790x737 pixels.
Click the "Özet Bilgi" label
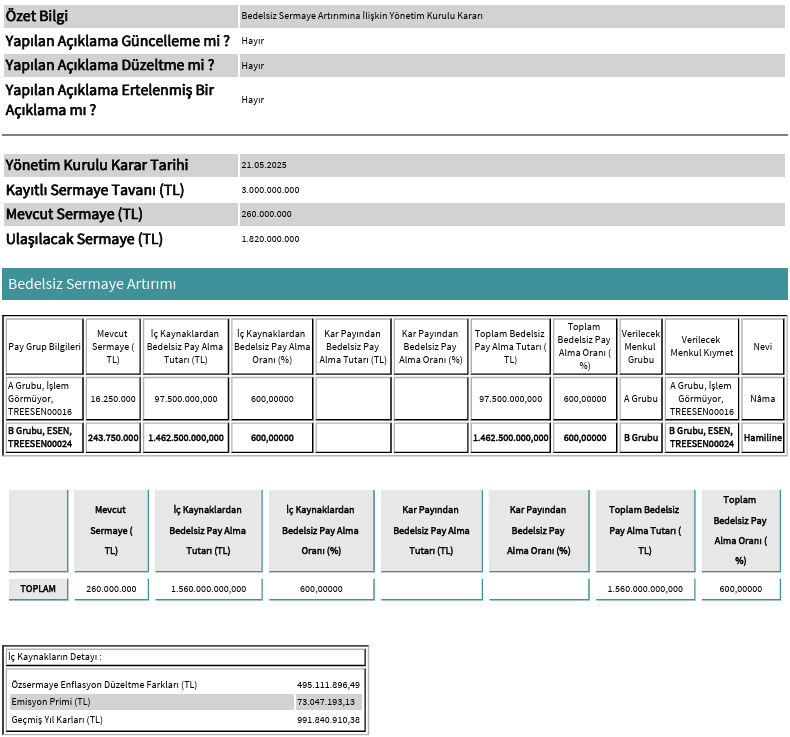point(36,16)
